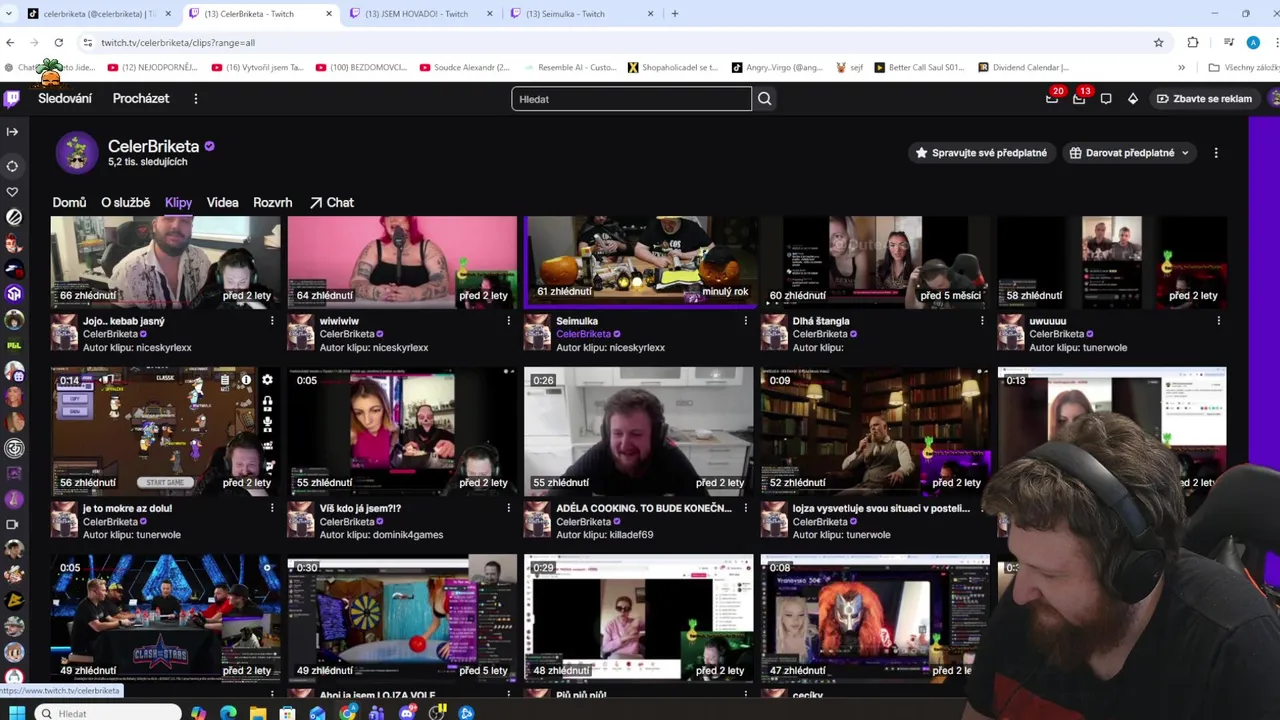The width and height of the screenshot is (1280, 720).
Task: Click Spravujte své předplatné button
Action: [x=981, y=153]
